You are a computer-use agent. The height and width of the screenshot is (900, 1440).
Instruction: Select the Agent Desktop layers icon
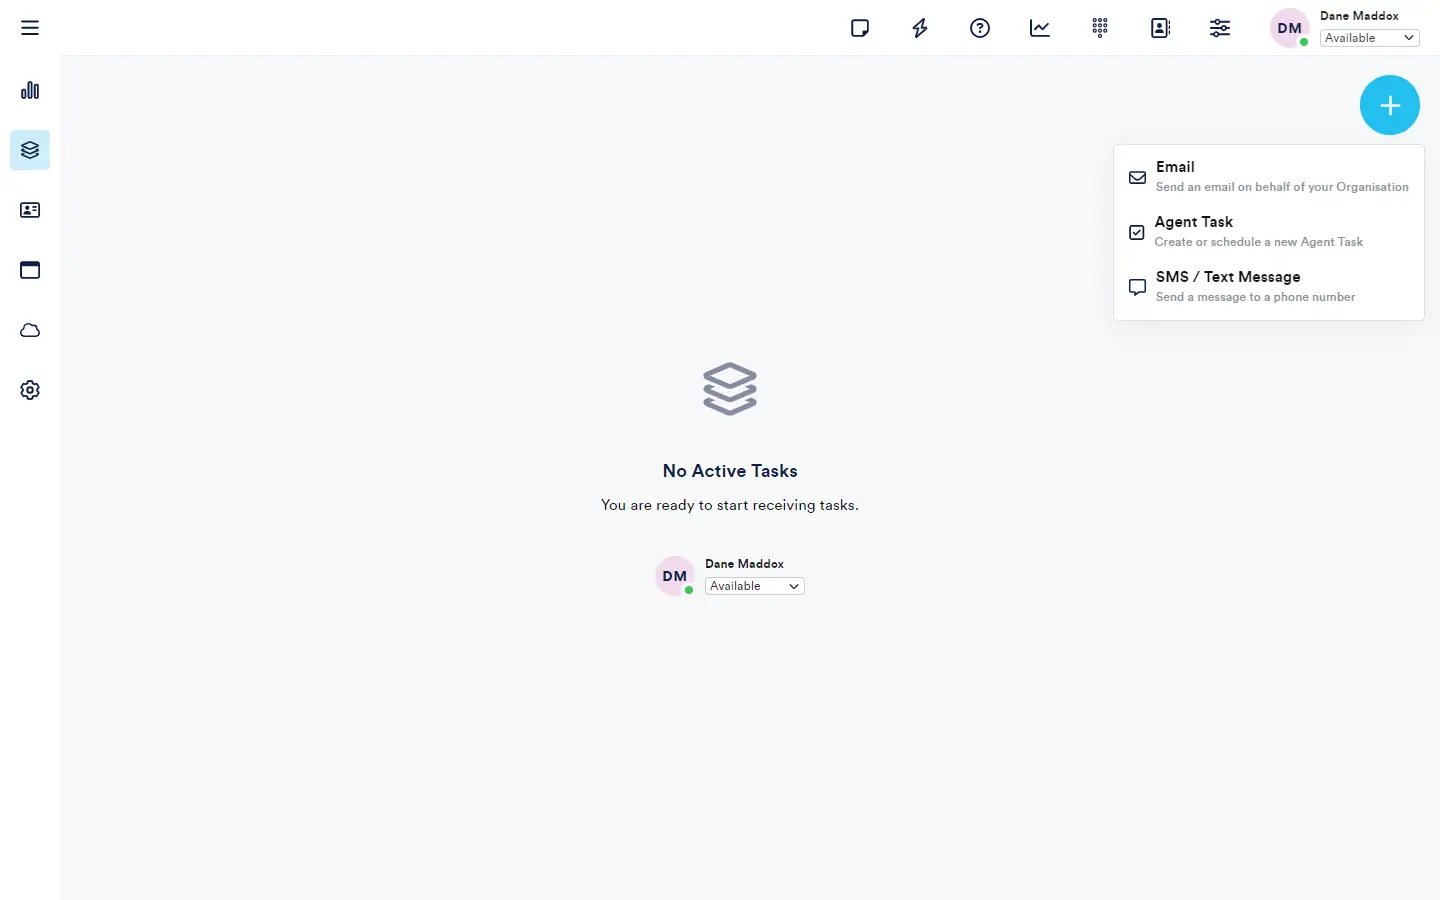[29, 150]
